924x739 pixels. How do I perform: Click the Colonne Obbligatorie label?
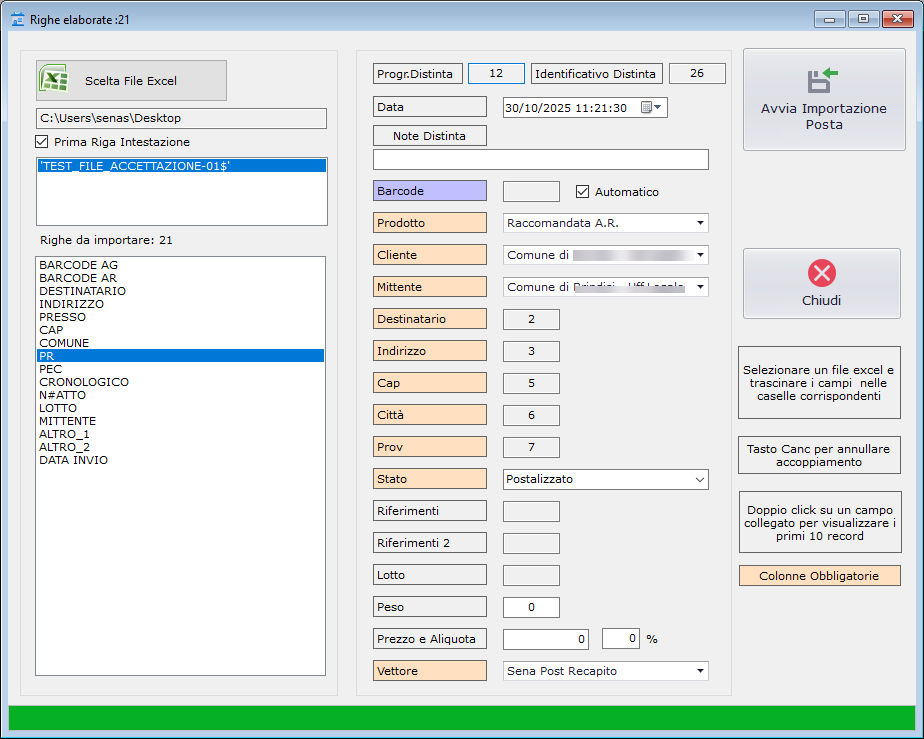point(819,576)
